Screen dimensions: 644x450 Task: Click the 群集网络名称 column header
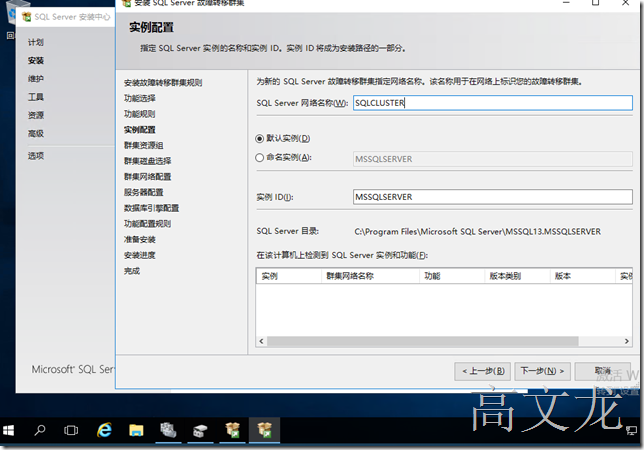370,276
